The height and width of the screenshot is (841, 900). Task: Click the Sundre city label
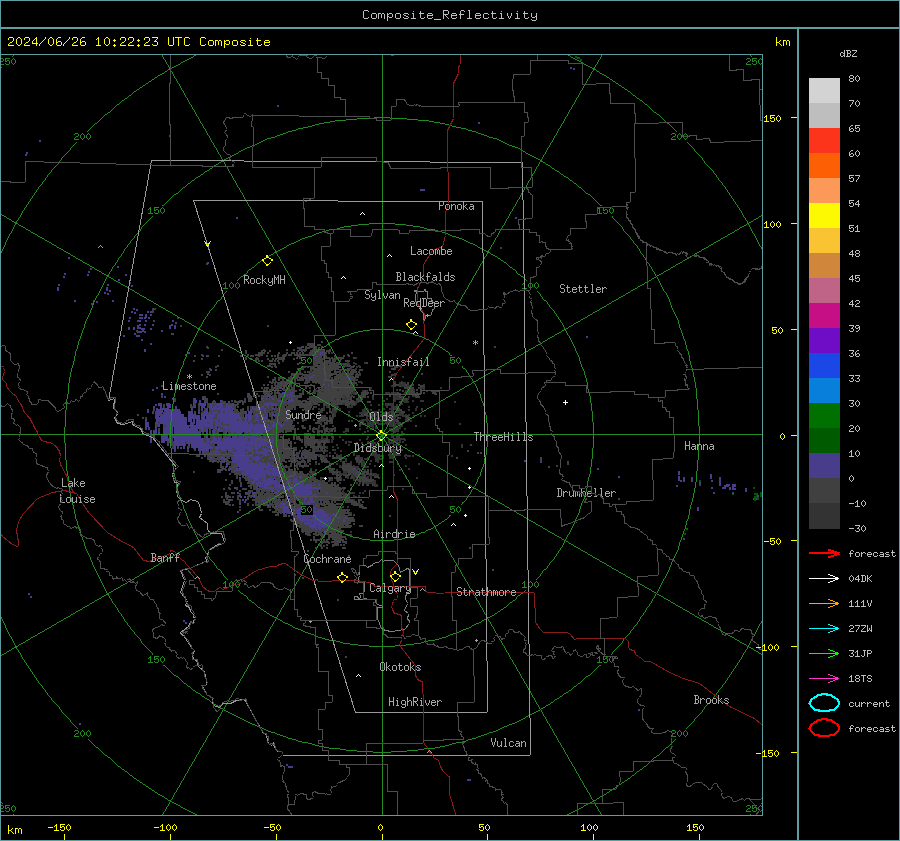303,414
